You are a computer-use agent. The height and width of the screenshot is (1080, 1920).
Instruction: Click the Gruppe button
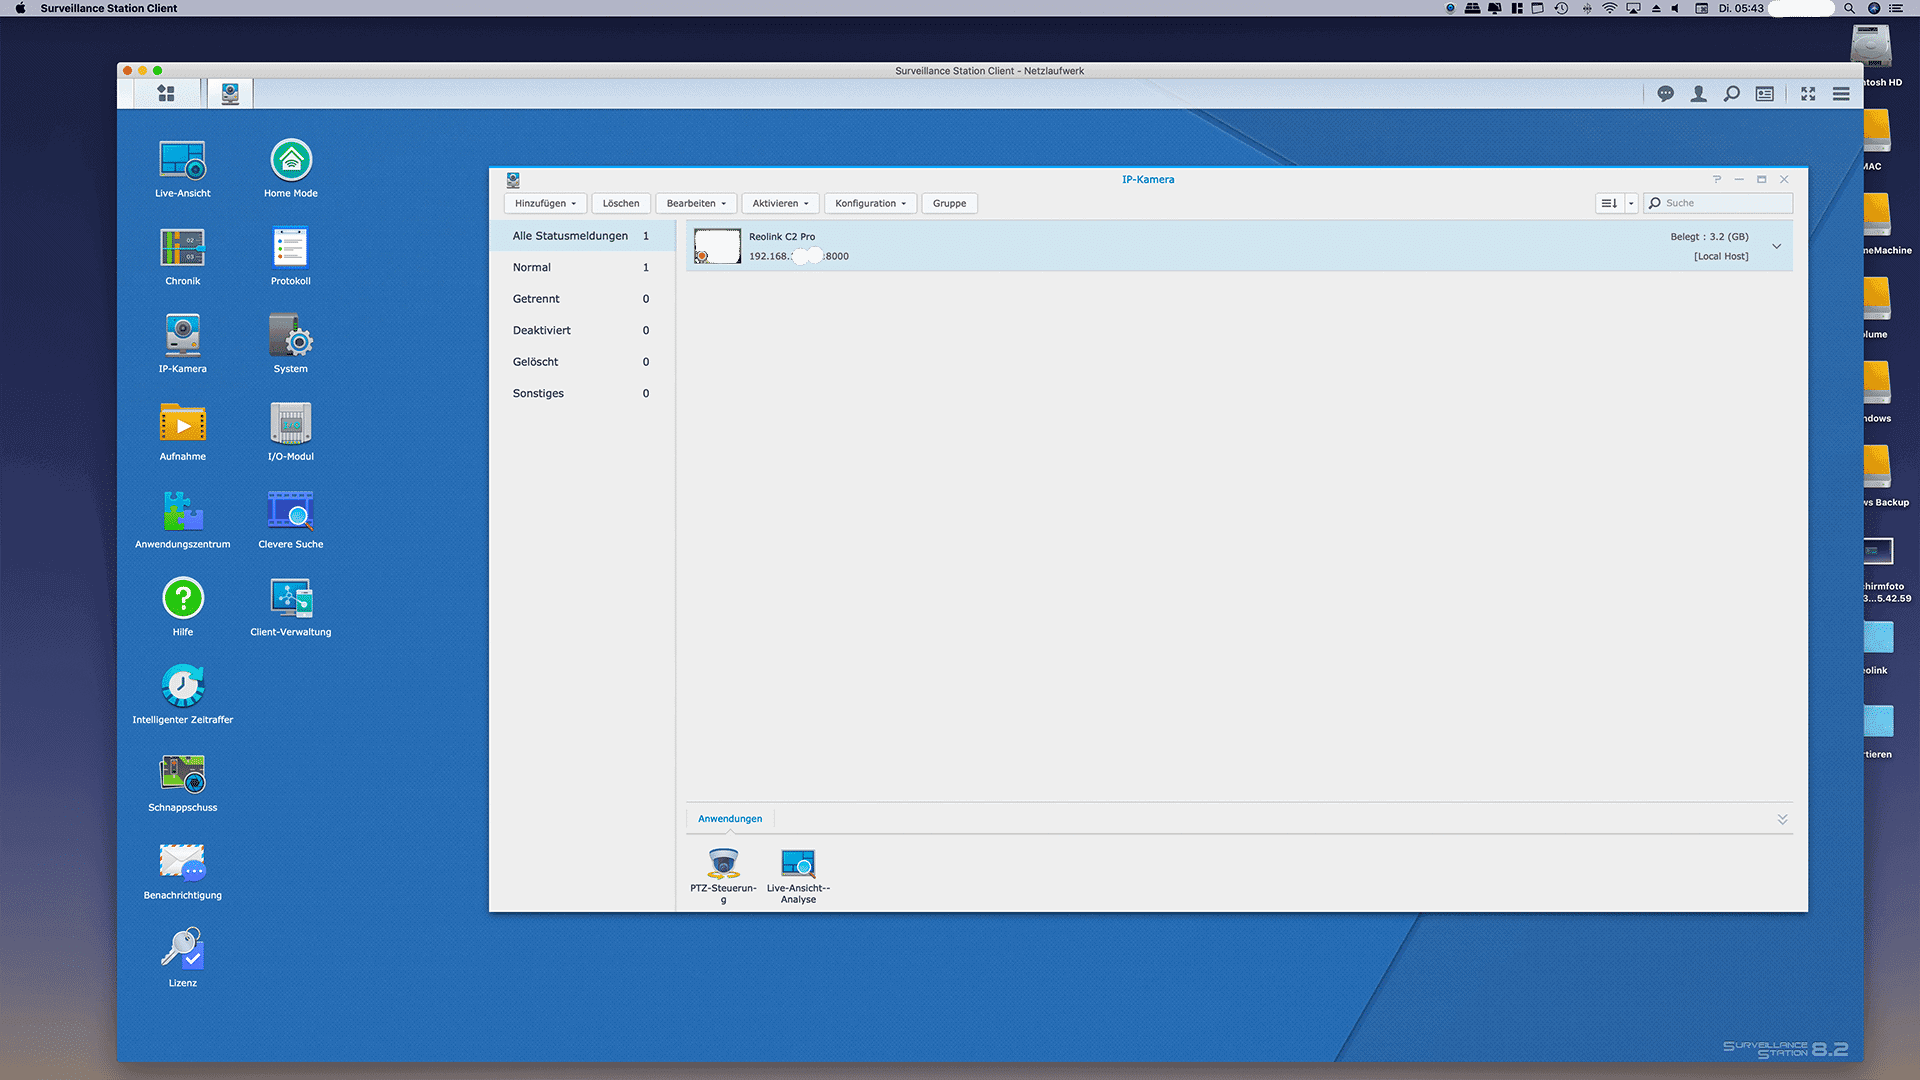pyautogui.click(x=949, y=203)
